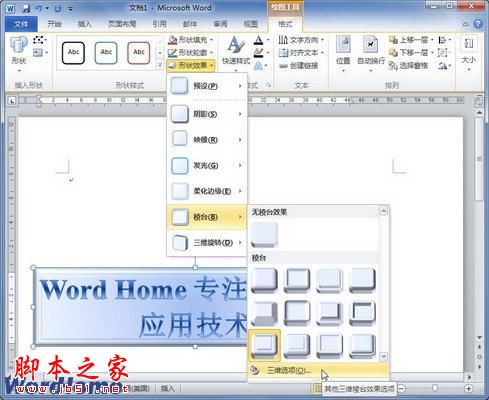Click the 对齐文本 align text icon

tap(283, 53)
